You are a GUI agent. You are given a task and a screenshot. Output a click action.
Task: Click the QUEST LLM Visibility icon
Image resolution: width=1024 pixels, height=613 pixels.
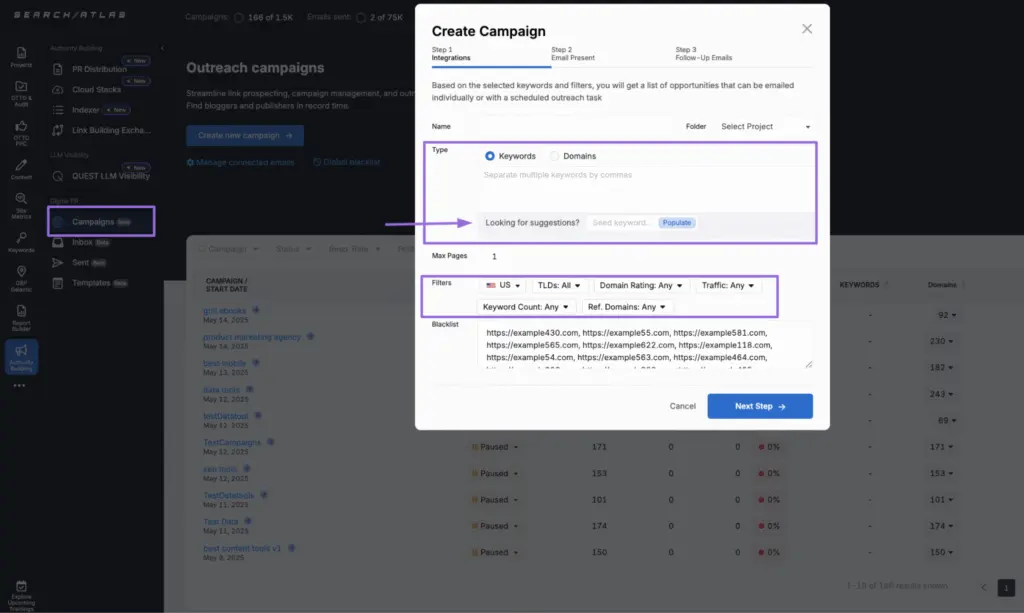point(57,176)
